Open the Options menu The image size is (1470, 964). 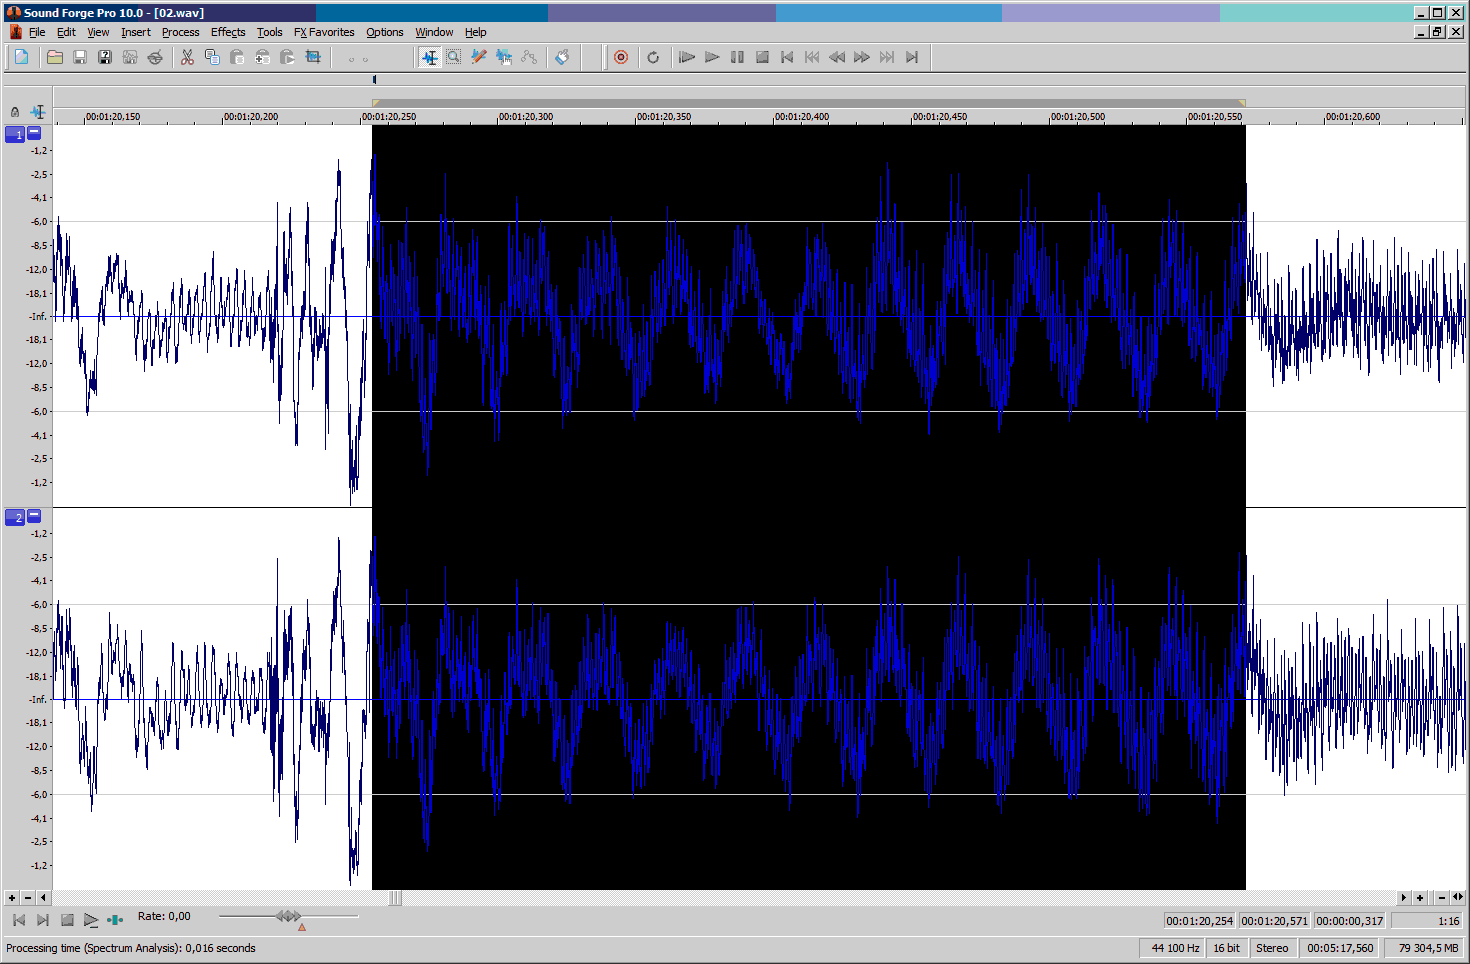click(385, 32)
